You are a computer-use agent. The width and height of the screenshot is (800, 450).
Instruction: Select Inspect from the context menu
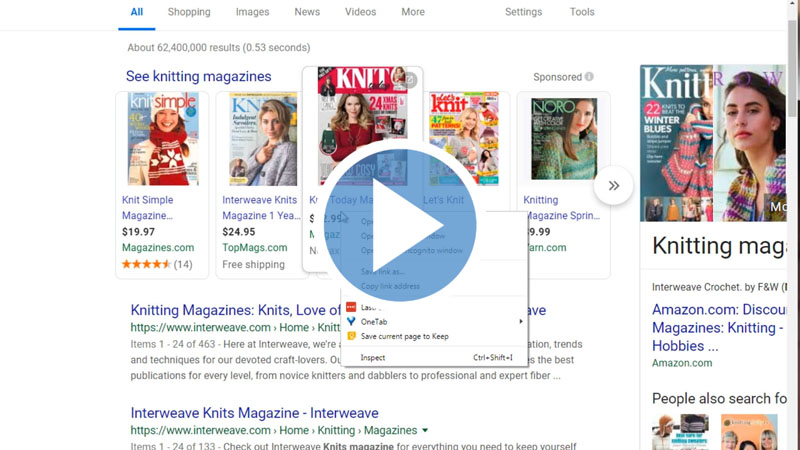click(373, 357)
